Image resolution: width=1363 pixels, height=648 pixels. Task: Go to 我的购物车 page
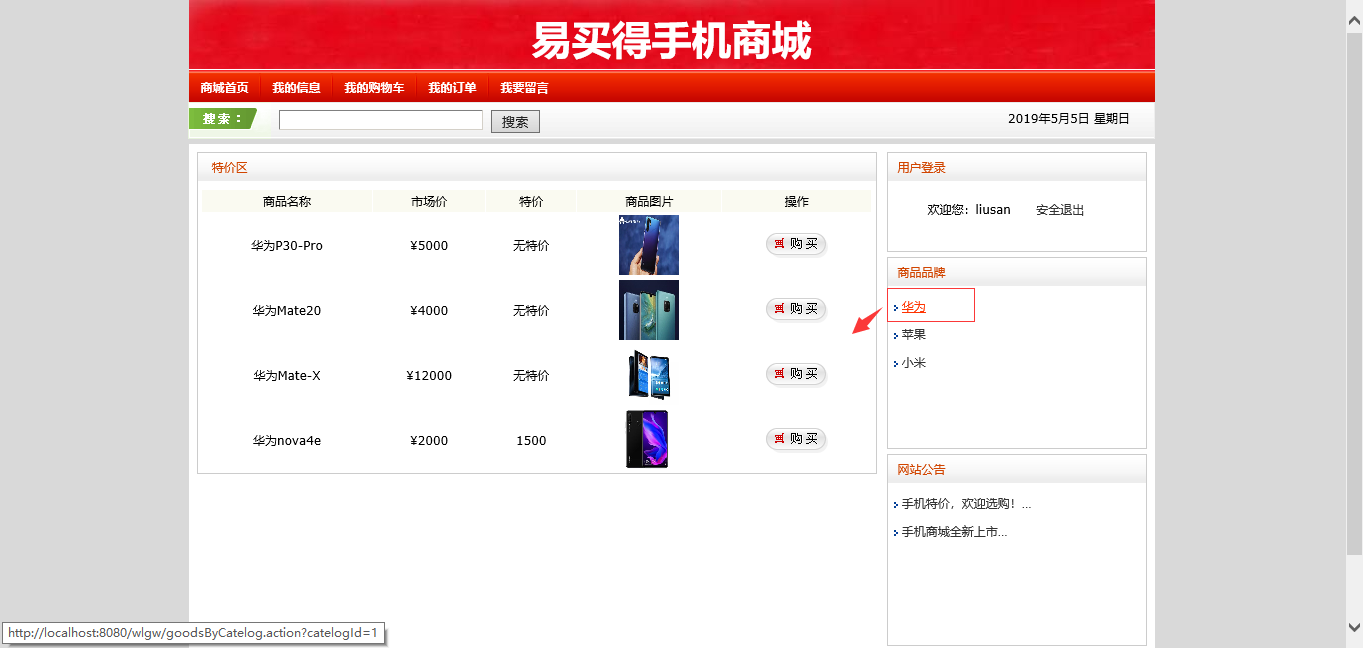pos(374,88)
